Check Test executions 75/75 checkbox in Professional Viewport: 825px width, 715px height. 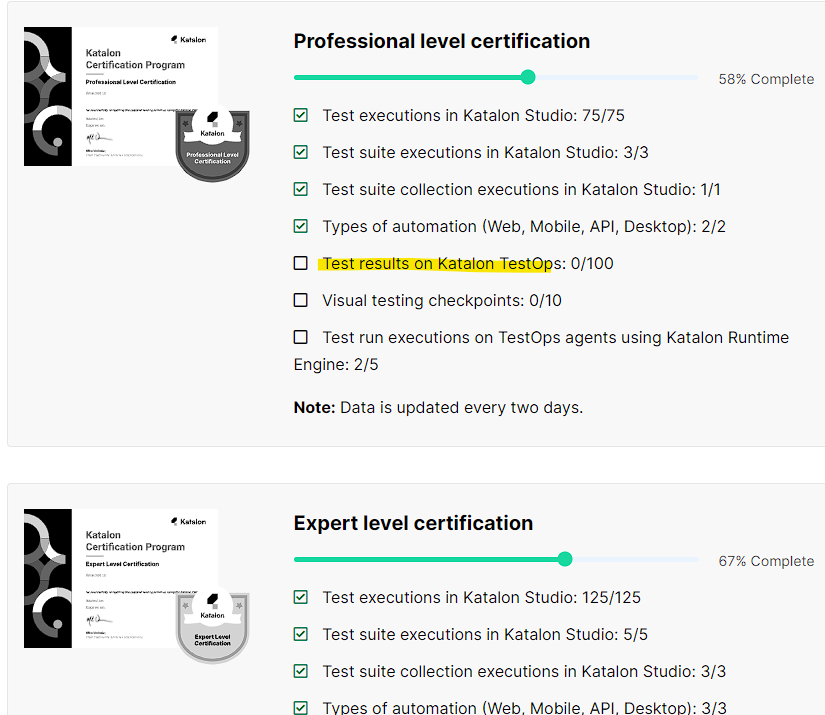pyautogui.click(x=300, y=115)
